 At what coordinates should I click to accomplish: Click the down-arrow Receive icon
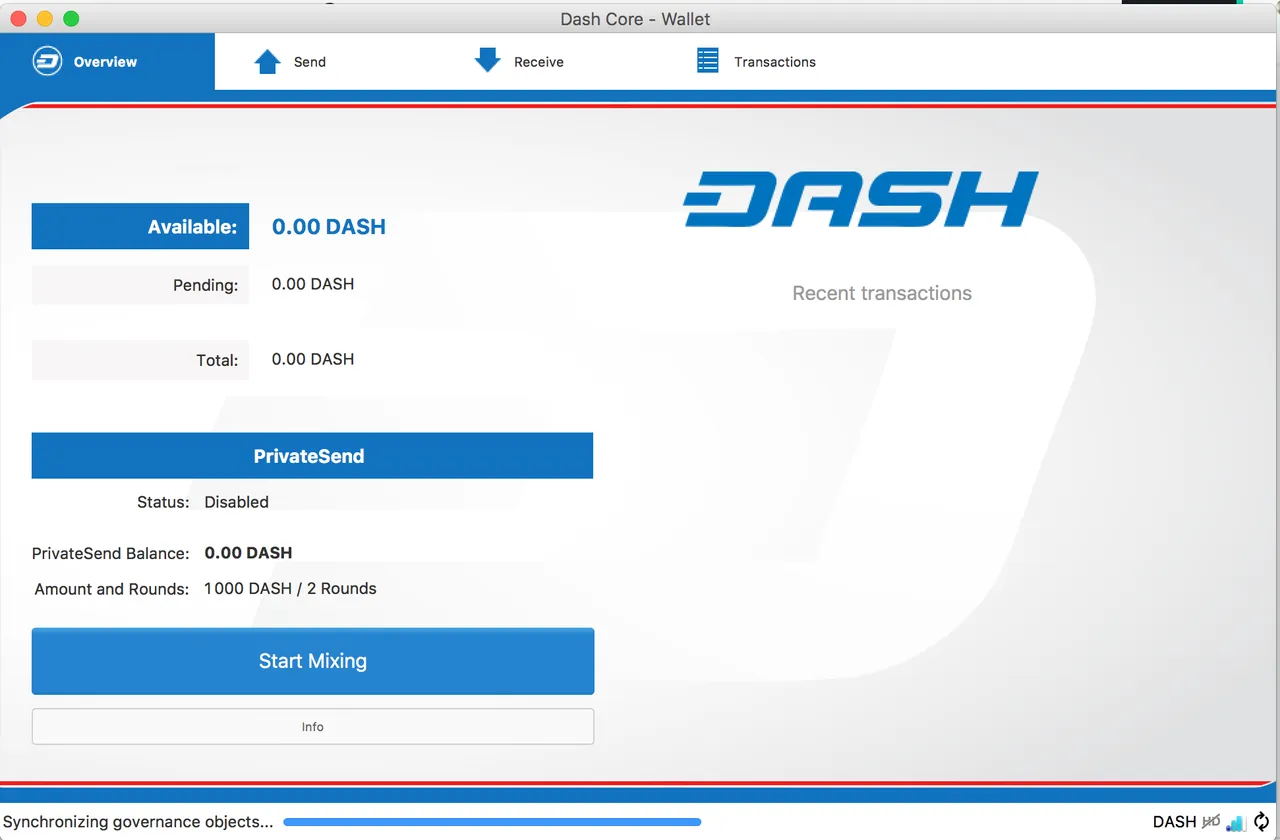[487, 61]
